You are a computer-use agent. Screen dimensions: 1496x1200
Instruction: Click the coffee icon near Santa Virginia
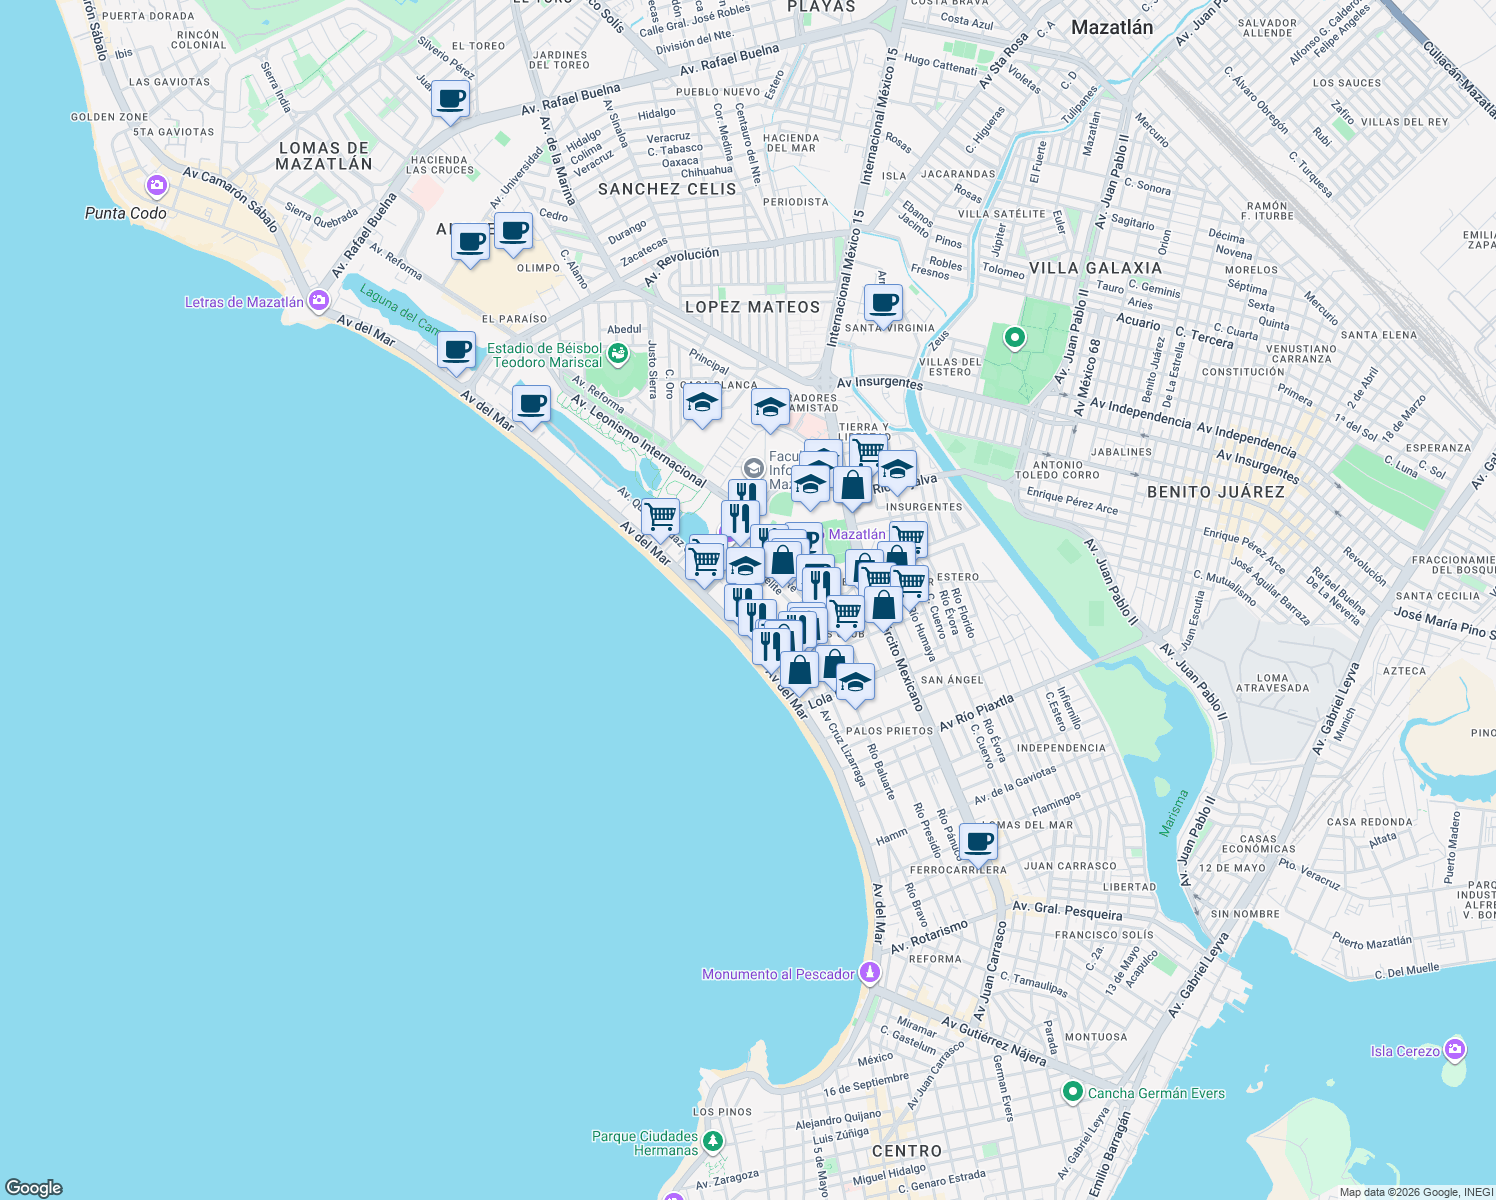[883, 303]
